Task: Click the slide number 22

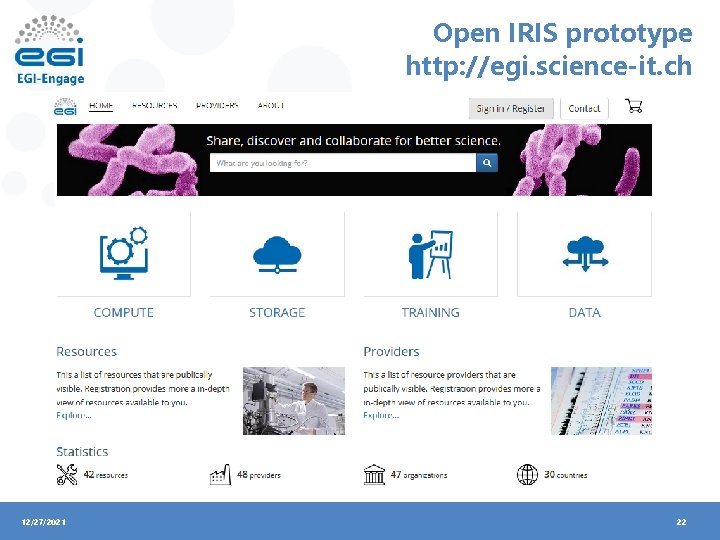Action: coord(681,522)
